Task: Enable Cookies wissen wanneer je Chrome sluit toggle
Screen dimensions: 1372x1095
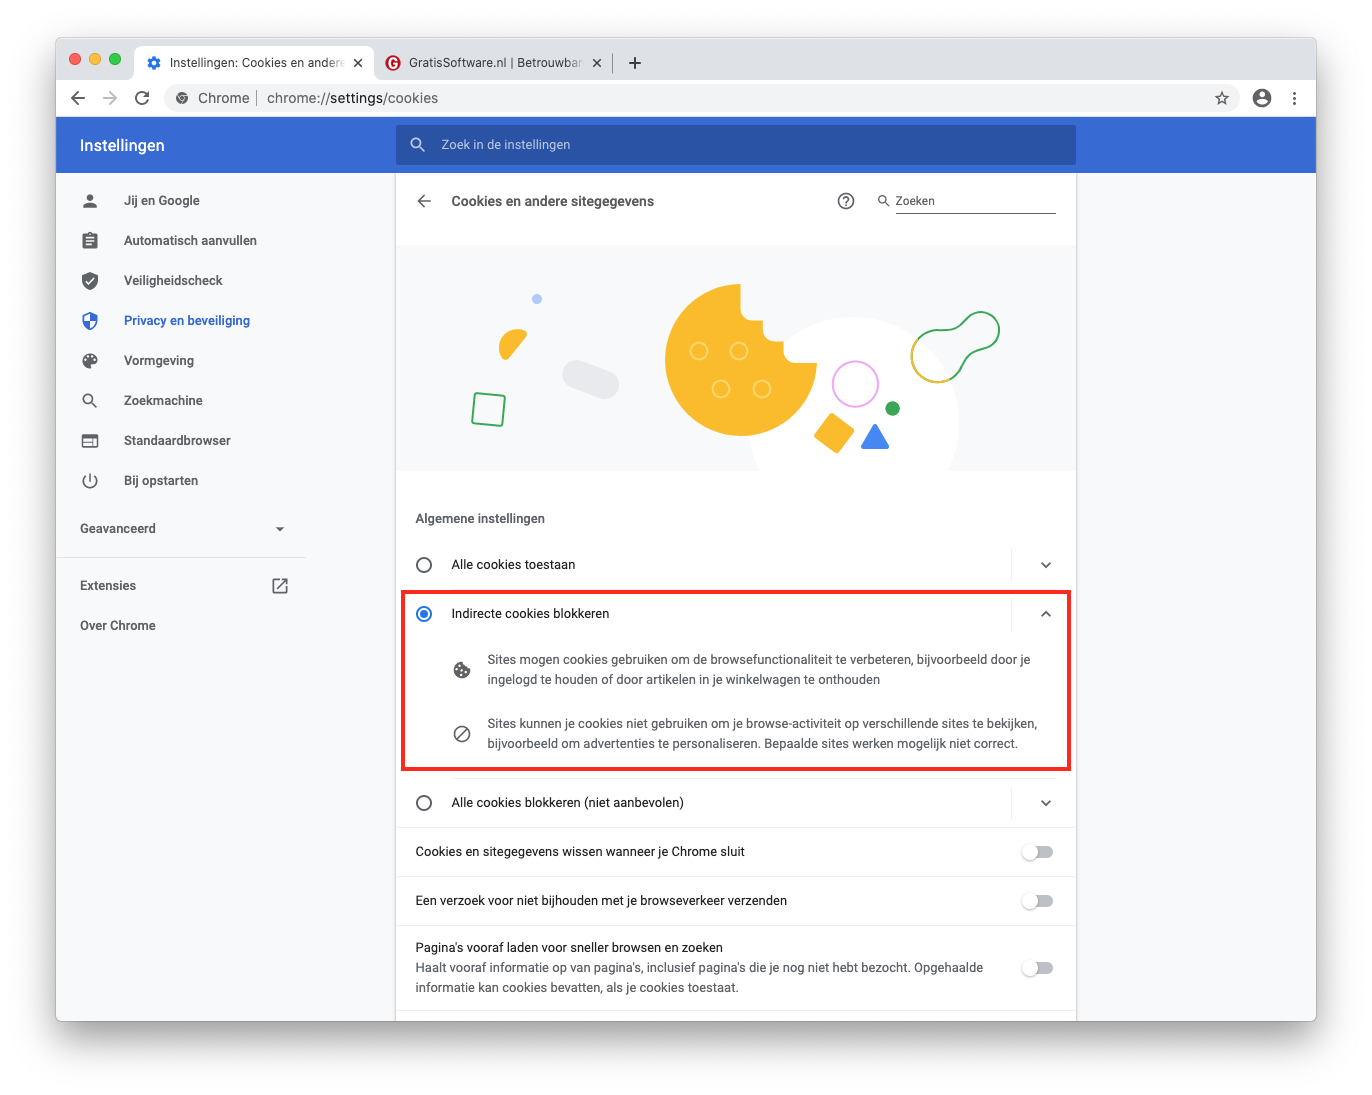Action: (x=1037, y=852)
